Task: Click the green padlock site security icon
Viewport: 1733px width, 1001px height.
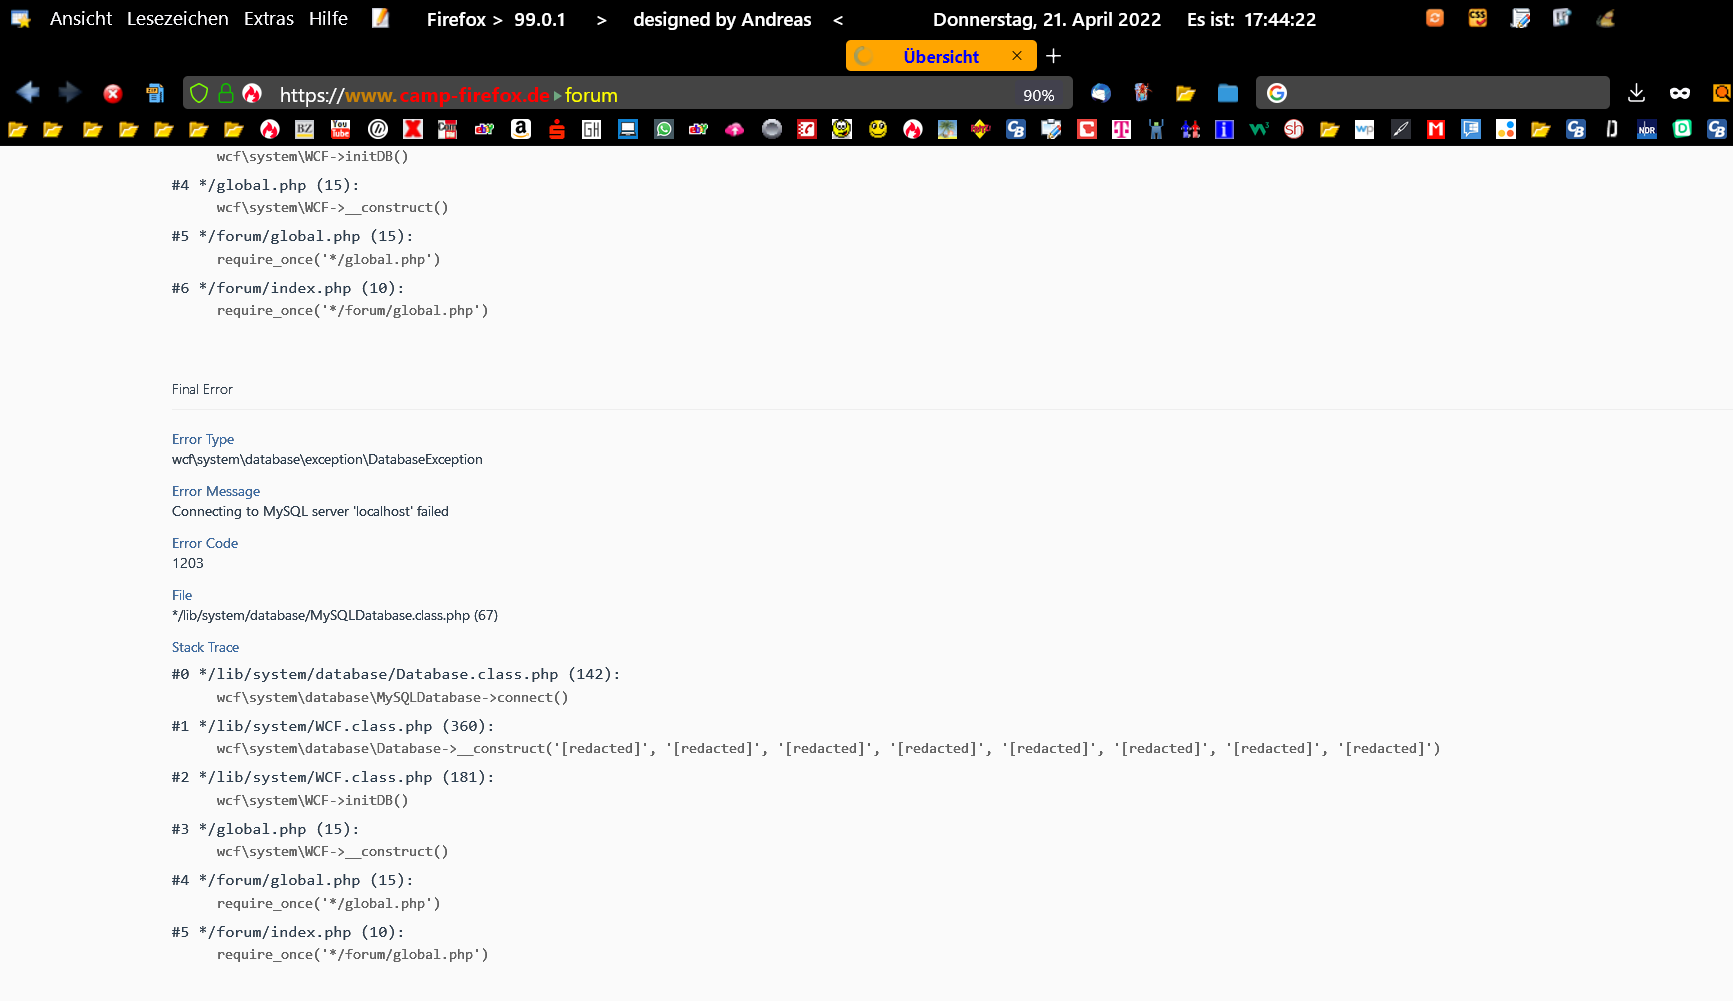Action: [226, 94]
